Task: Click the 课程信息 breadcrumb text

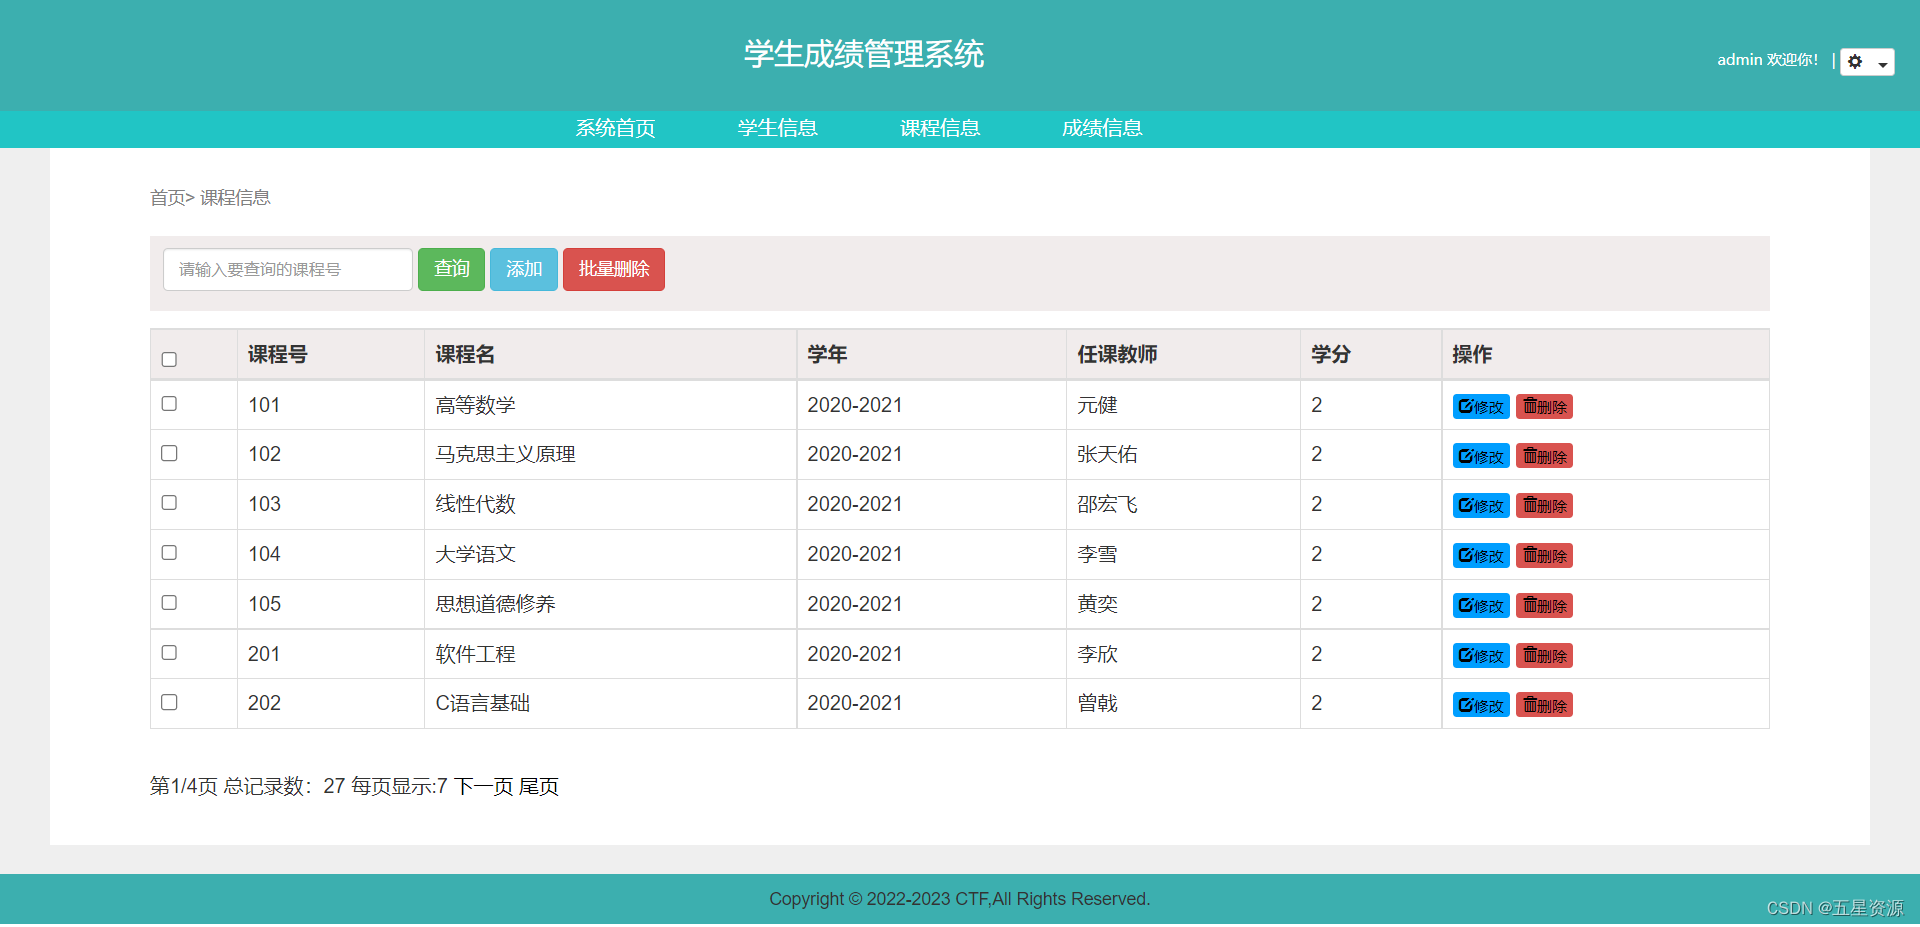Action: click(235, 198)
